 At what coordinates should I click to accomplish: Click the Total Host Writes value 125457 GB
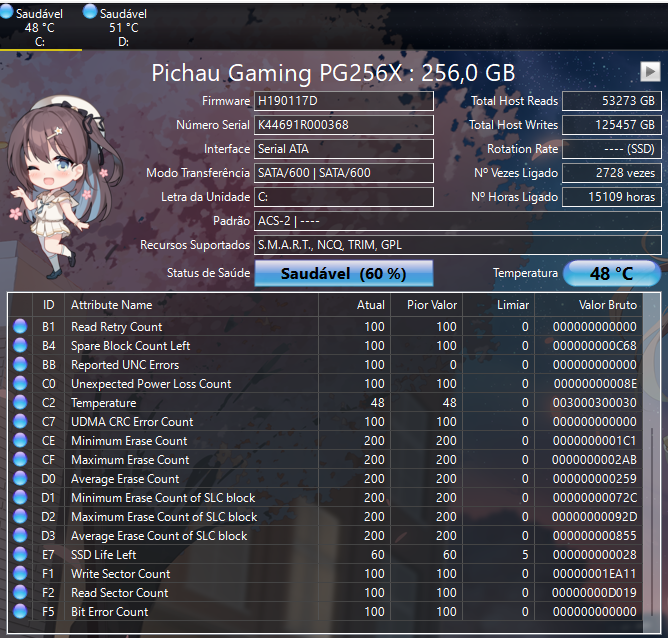[x=612, y=125]
